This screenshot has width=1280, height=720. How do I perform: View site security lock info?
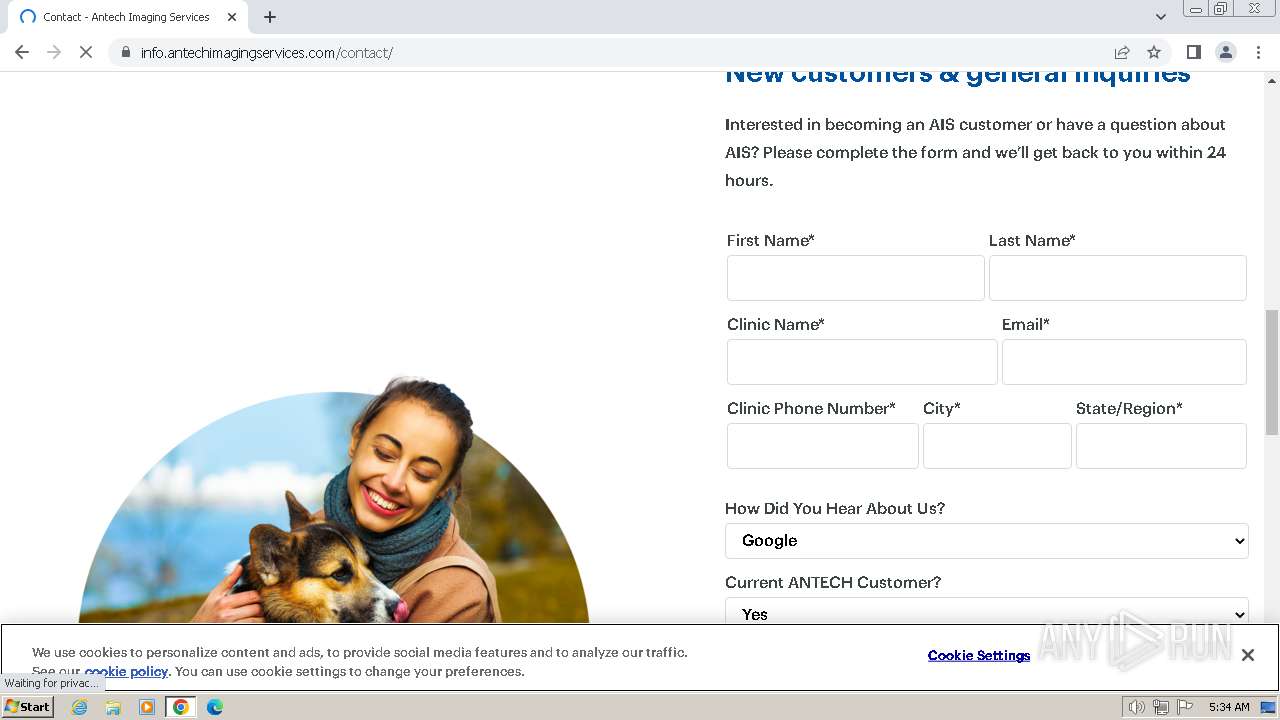coord(126,52)
